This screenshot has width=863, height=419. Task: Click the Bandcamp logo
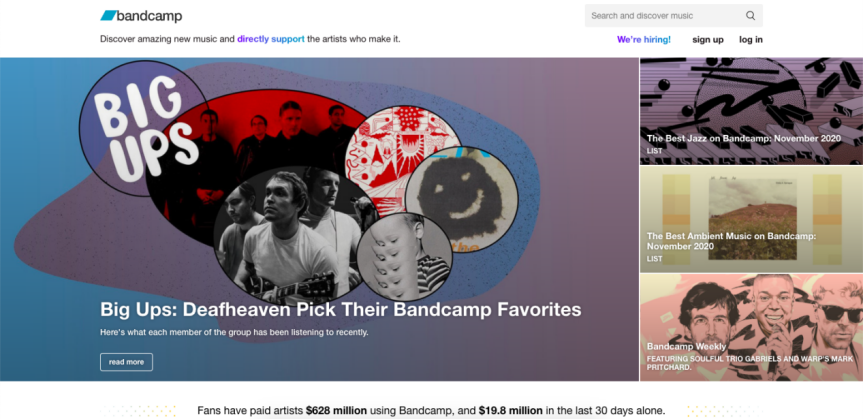tap(141, 16)
